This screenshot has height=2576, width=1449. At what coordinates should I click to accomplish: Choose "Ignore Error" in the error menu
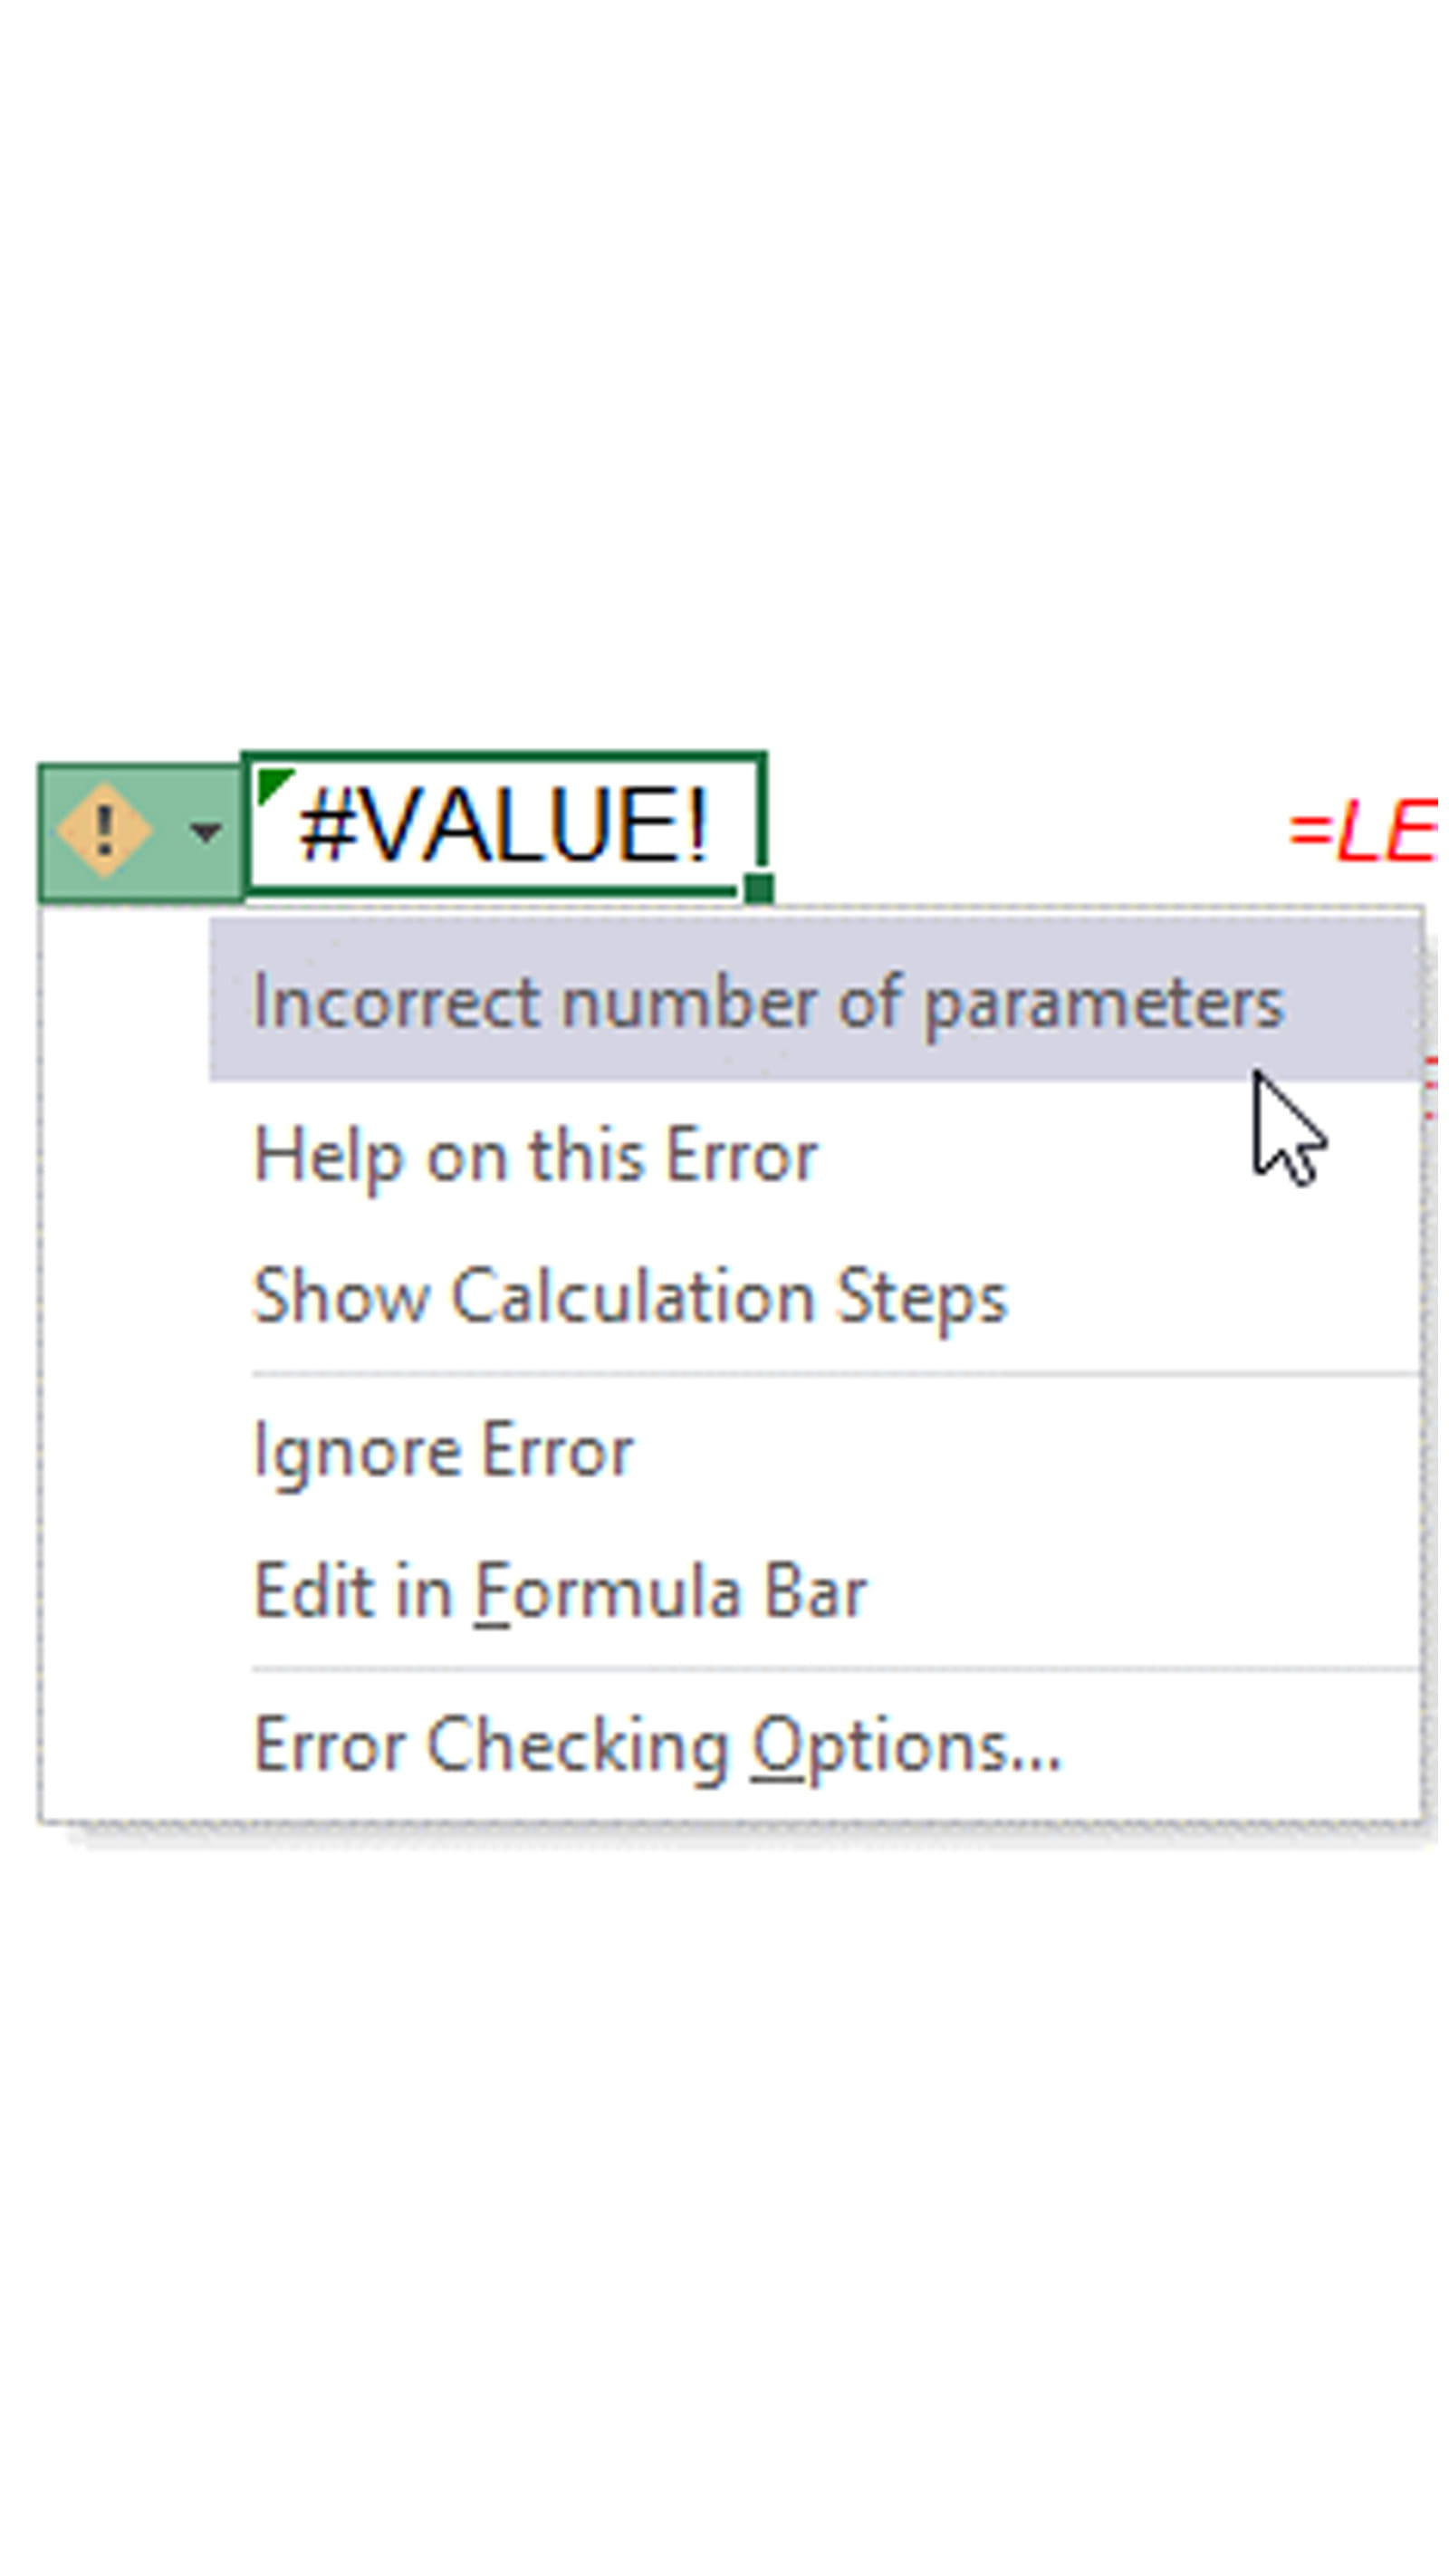click(x=444, y=1452)
